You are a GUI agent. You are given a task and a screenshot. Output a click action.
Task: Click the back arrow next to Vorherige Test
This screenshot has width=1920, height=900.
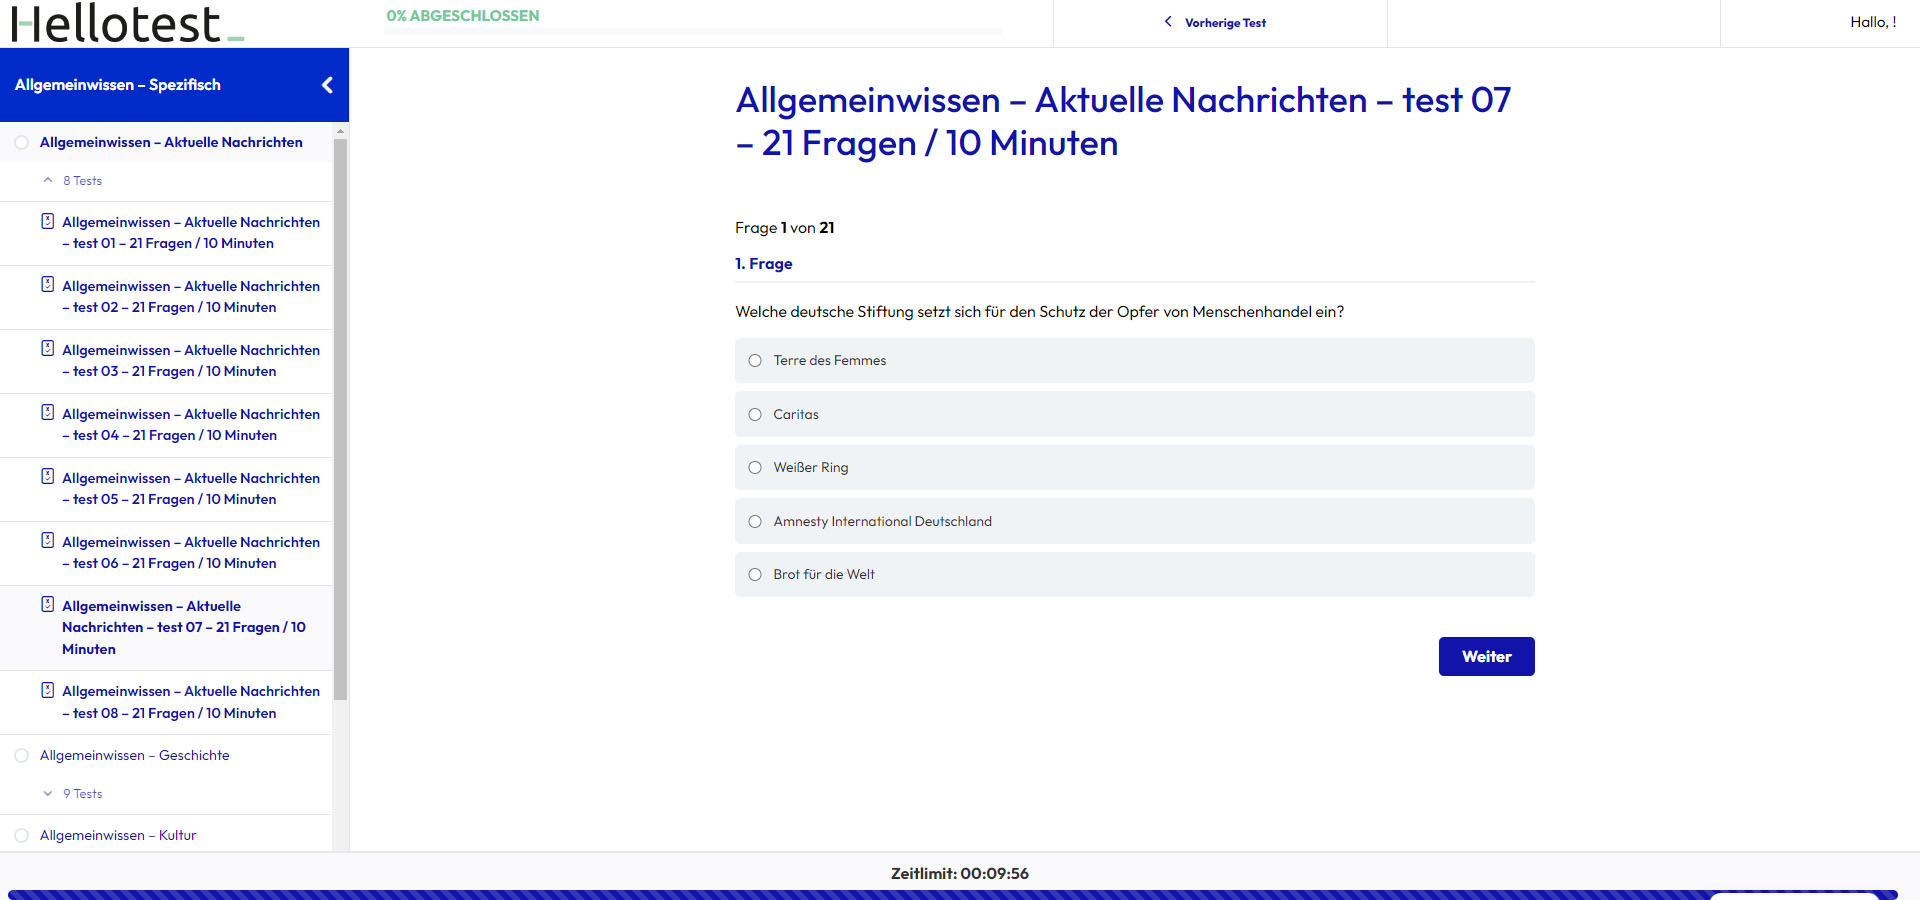[1168, 22]
